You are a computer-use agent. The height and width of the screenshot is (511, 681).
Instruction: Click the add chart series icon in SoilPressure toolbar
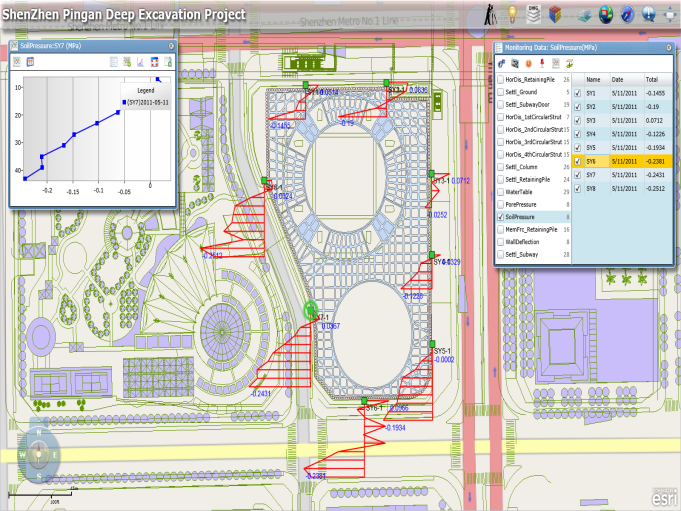click(127, 62)
